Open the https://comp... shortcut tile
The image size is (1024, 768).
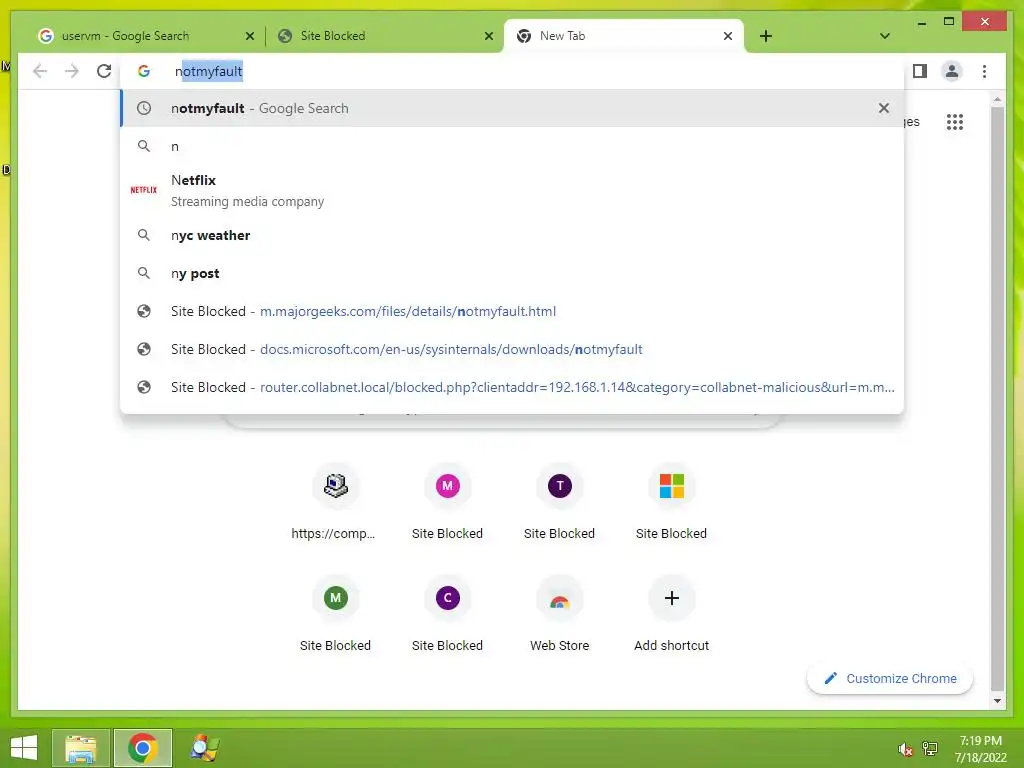coord(334,502)
